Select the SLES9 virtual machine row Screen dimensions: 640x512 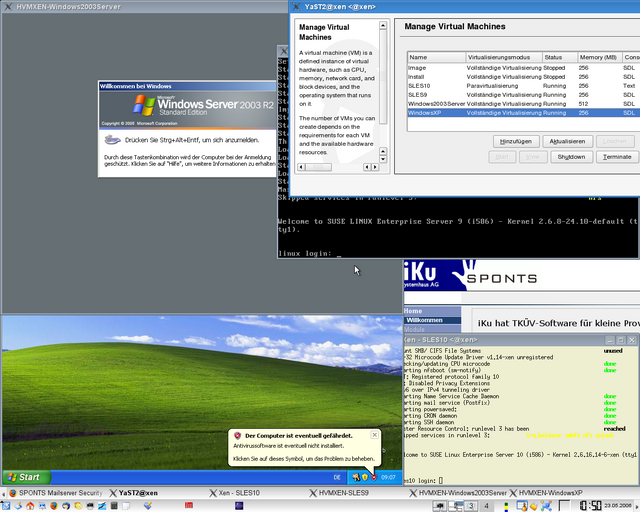(524, 95)
